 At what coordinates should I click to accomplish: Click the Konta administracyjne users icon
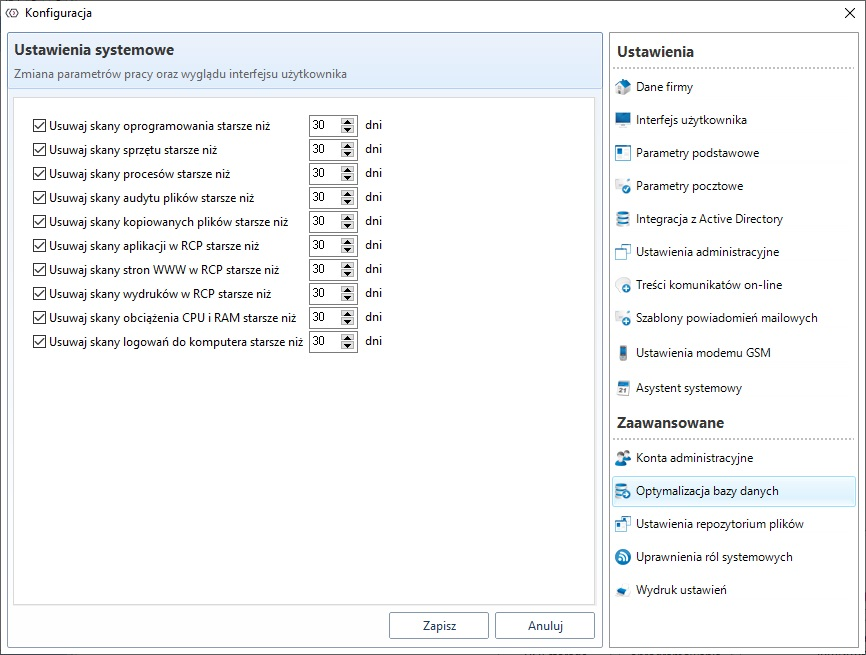(x=623, y=458)
